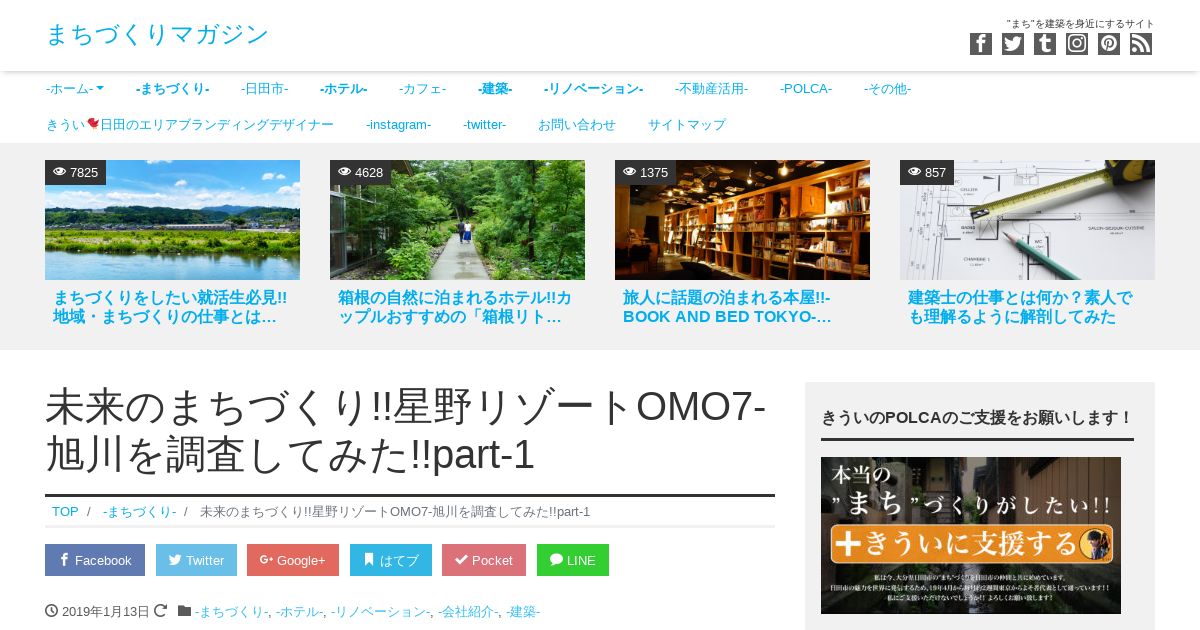
Task: Open article 箱根の自然に泊まれるホテル!!
Action: pyautogui.click(x=455, y=307)
